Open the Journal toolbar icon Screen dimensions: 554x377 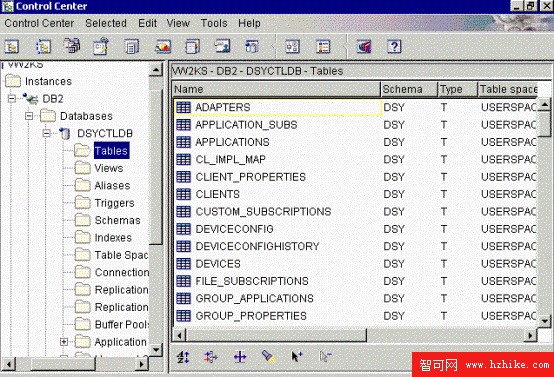[193, 47]
